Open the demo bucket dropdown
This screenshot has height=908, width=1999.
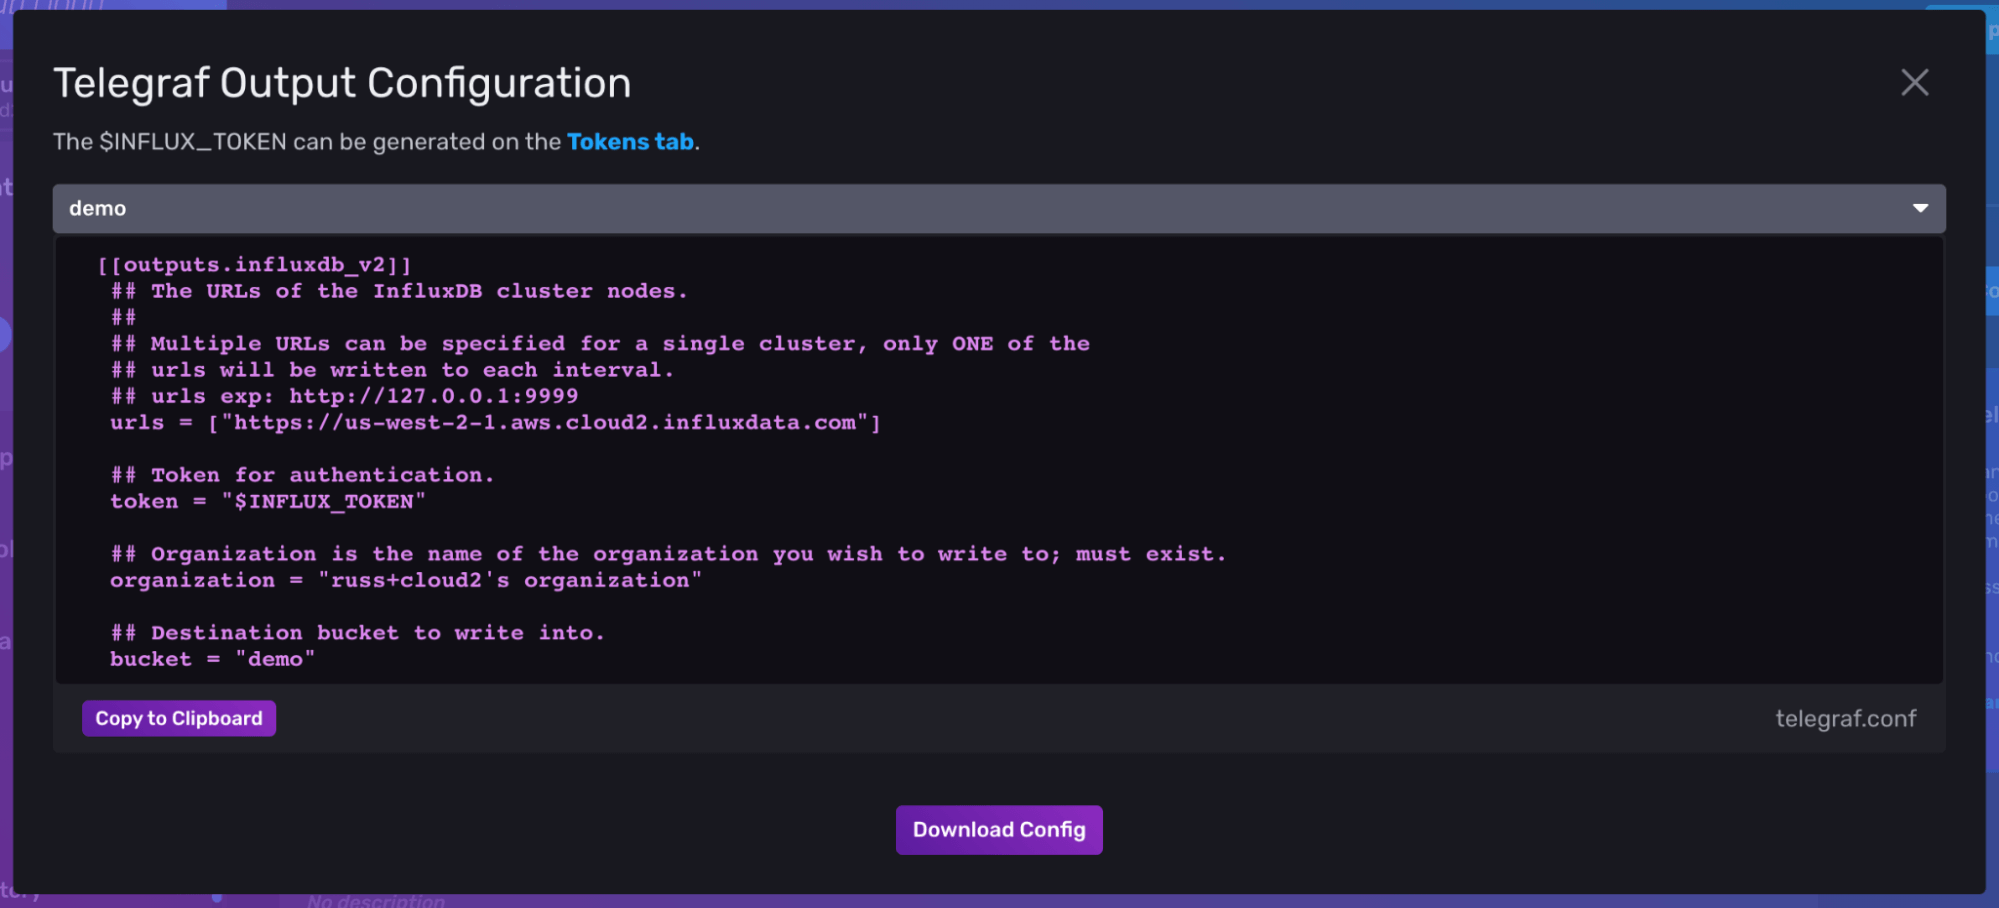(998, 208)
